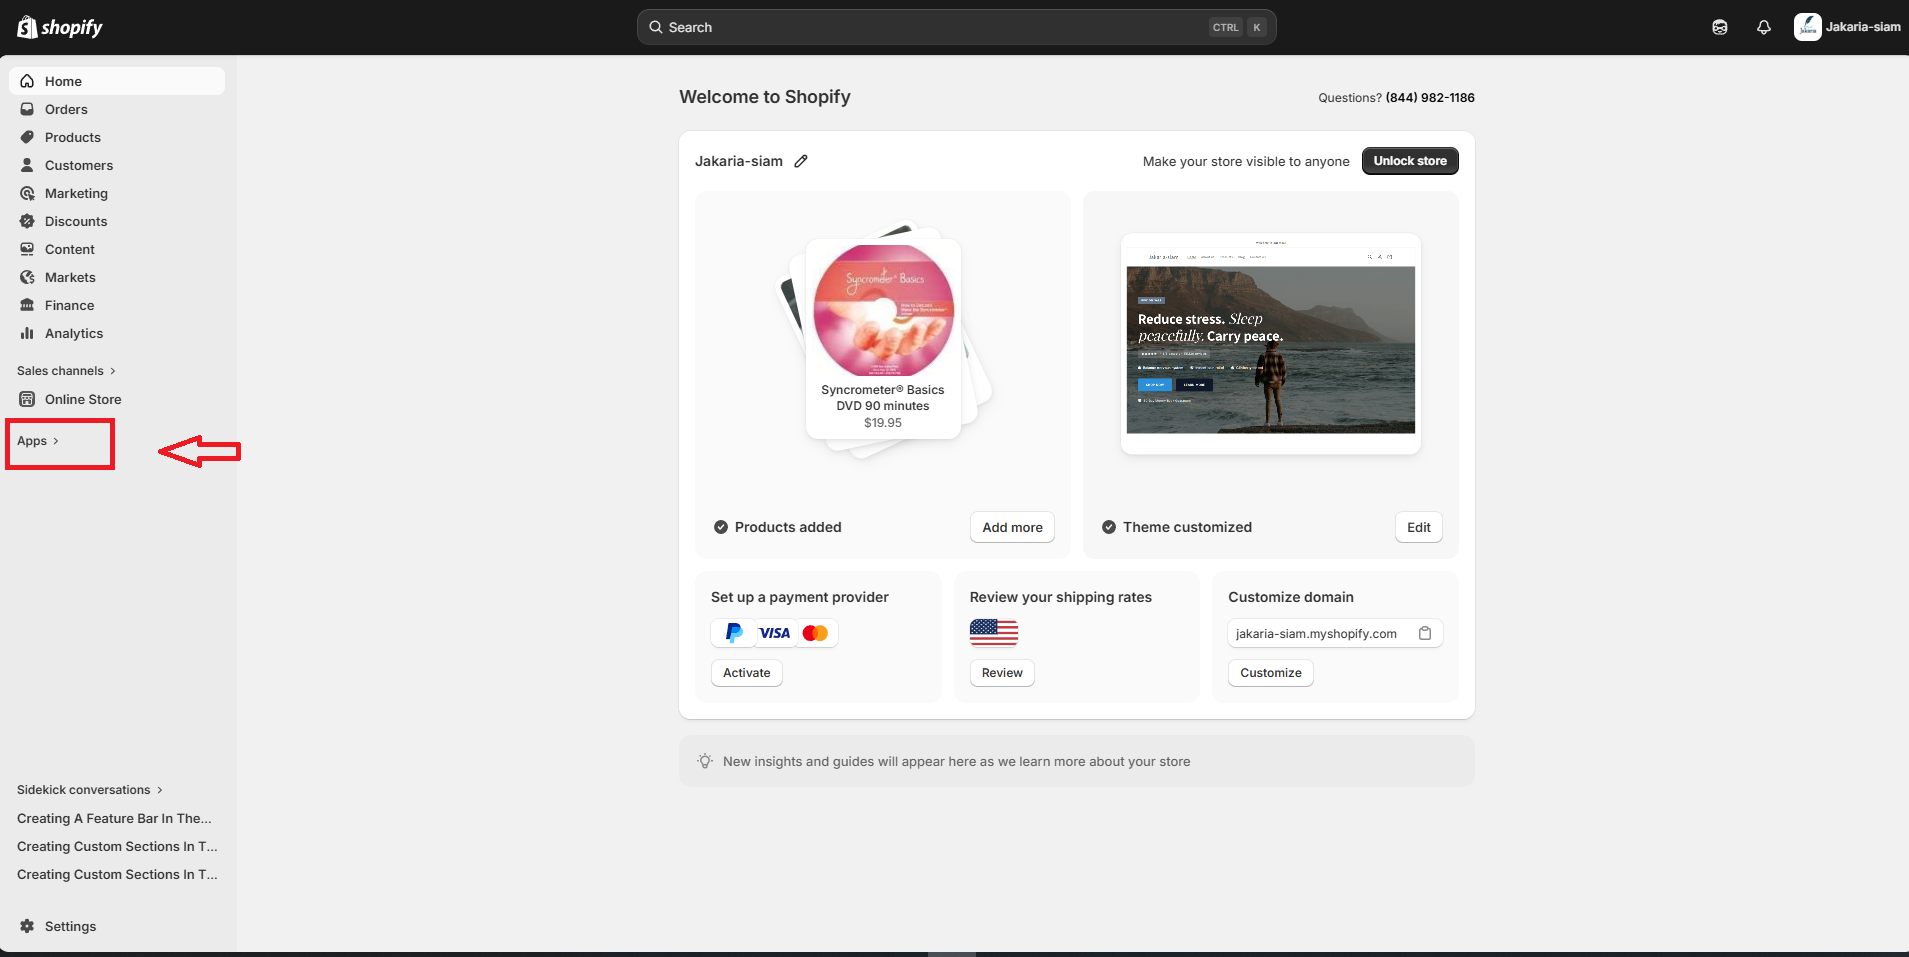The height and width of the screenshot is (957, 1909).
Task: Expand the Sales channels section
Action: pos(66,371)
